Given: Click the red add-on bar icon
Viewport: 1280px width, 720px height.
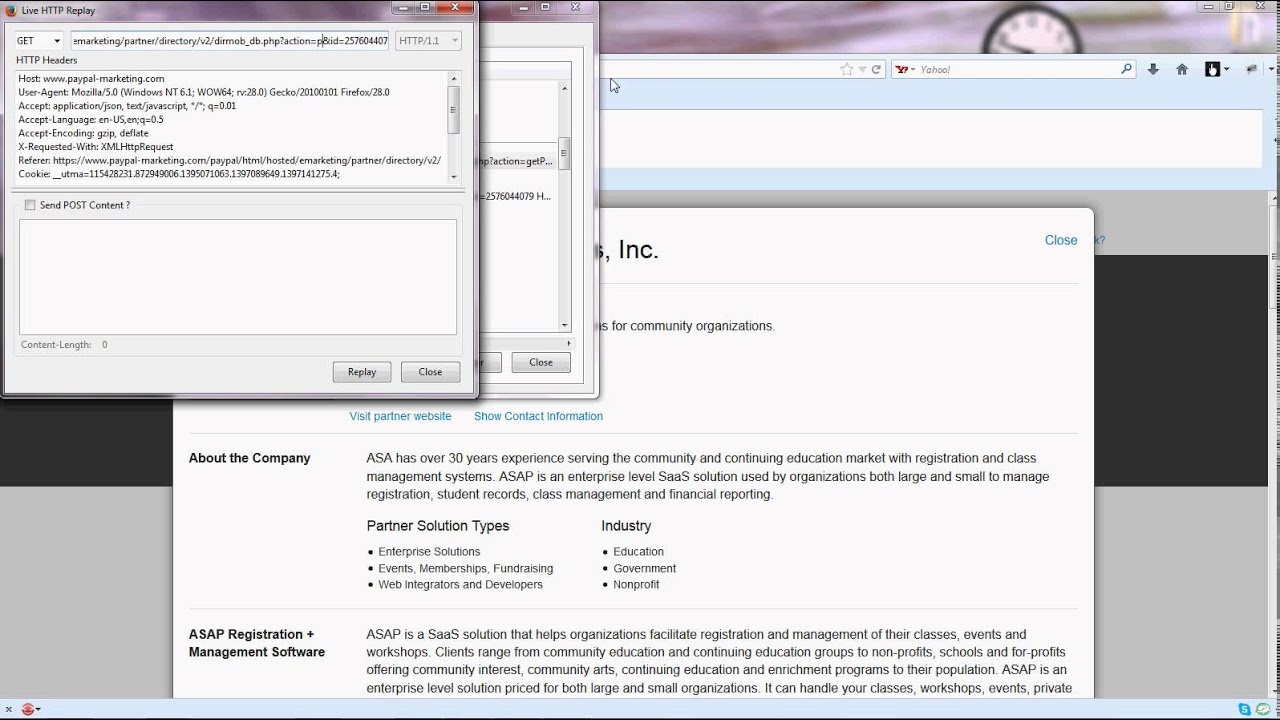Looking at the screenshot, I should point(28,709).
